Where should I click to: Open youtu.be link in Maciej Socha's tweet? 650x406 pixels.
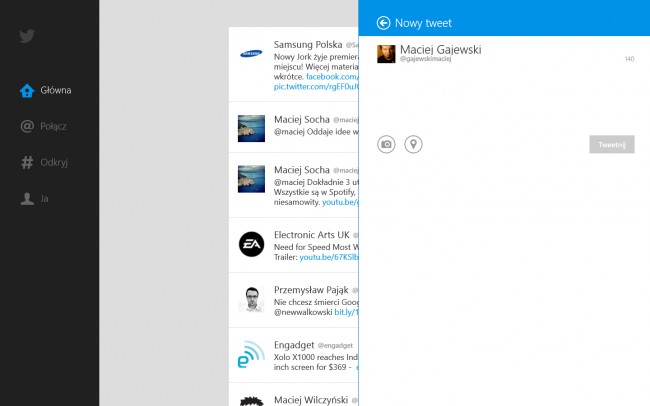pos(340,202)
